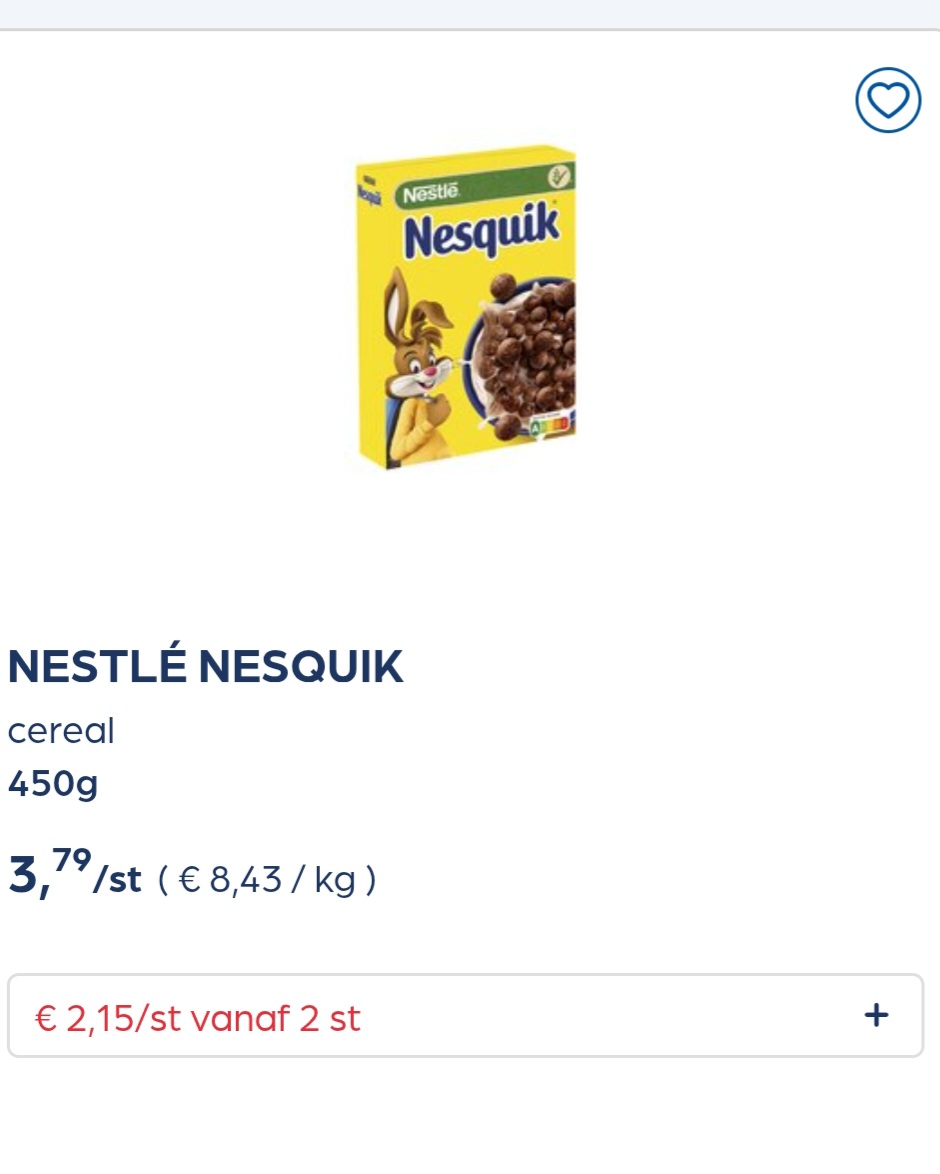Click the 450g weight label
The image size is (940, 1174).
[x=52, y=784]
